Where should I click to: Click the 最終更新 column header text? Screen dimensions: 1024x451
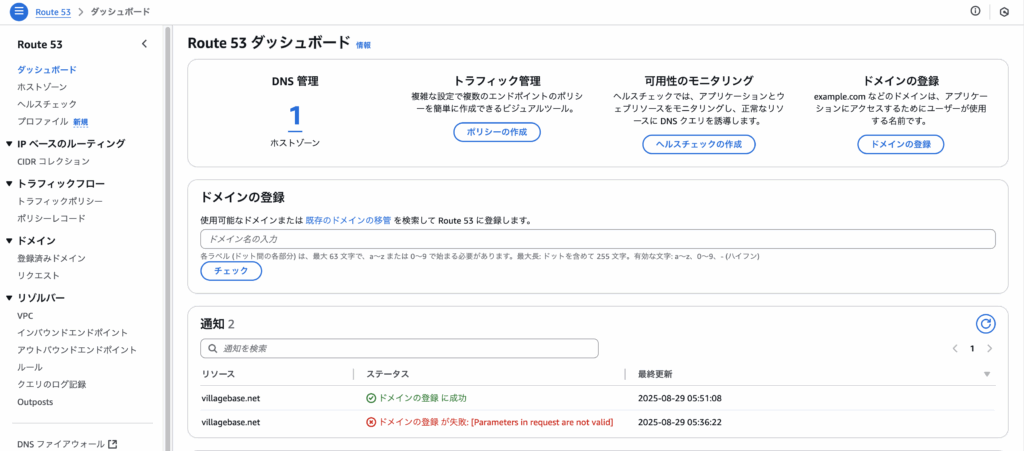tap(655, 374)
